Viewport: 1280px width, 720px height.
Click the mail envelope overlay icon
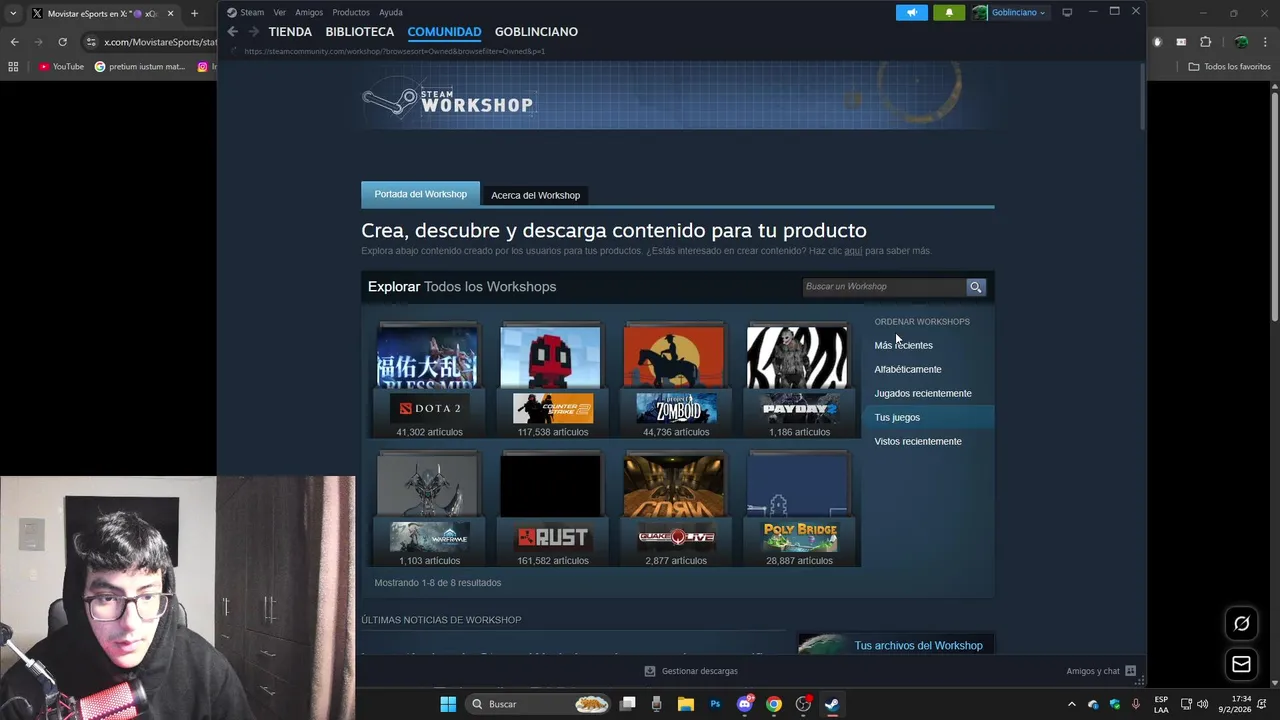(1241, 664)
